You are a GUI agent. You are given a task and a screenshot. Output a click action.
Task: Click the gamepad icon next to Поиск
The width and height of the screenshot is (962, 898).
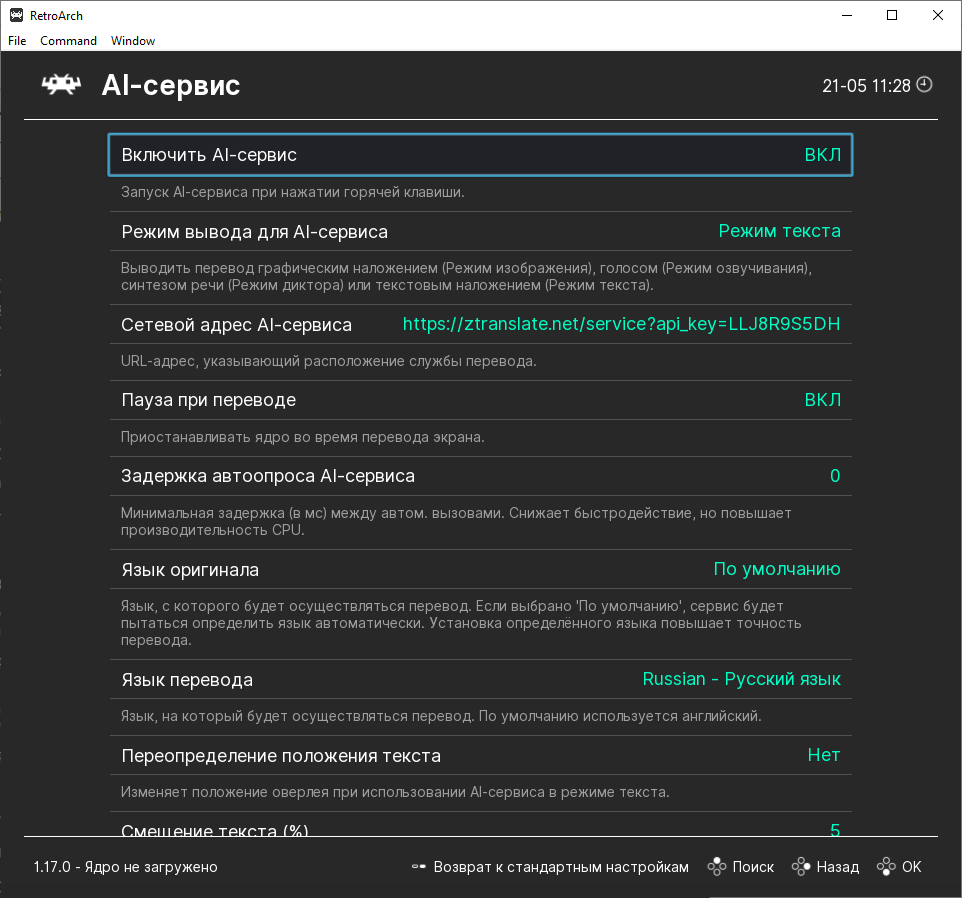[x=717, y=867]
